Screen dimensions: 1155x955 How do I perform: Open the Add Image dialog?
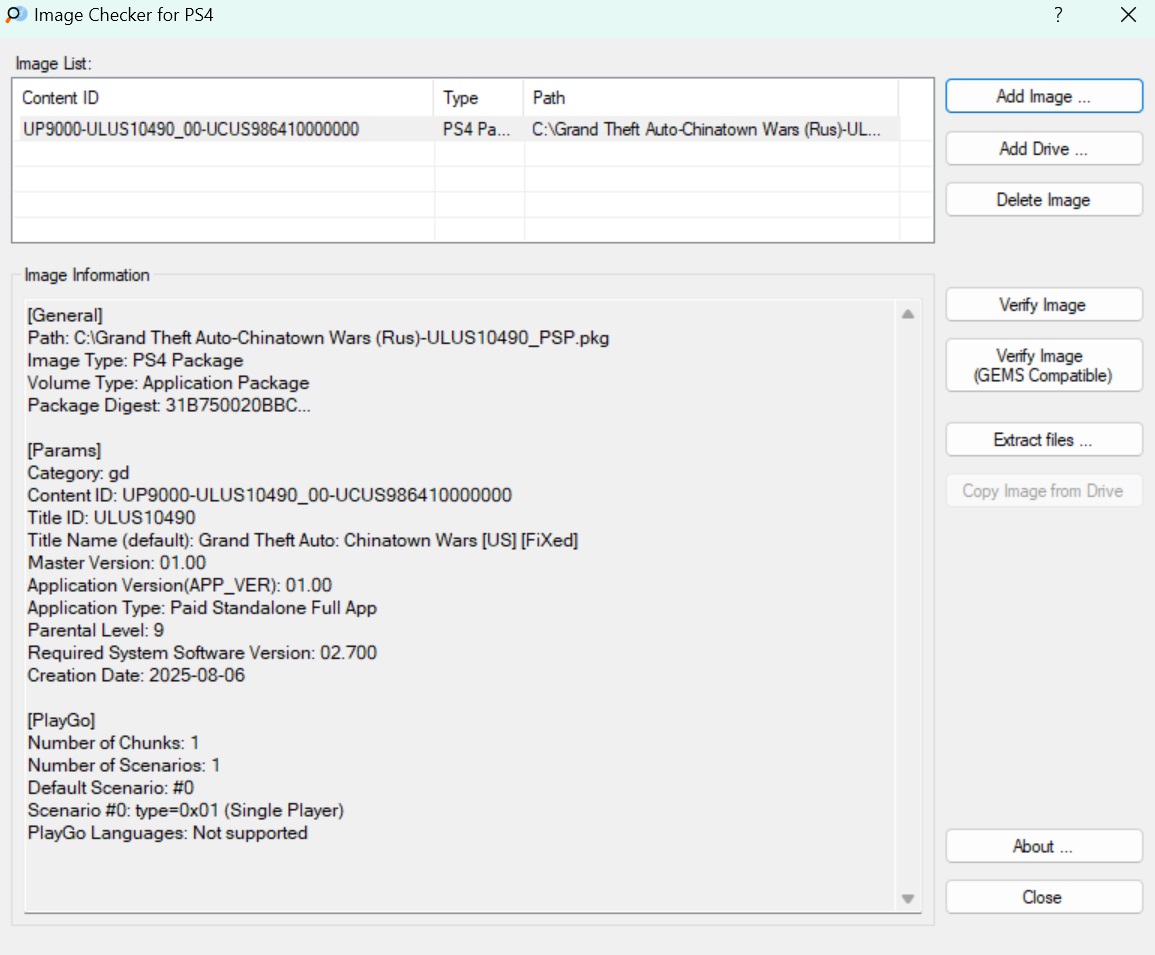pos(1043,97)
